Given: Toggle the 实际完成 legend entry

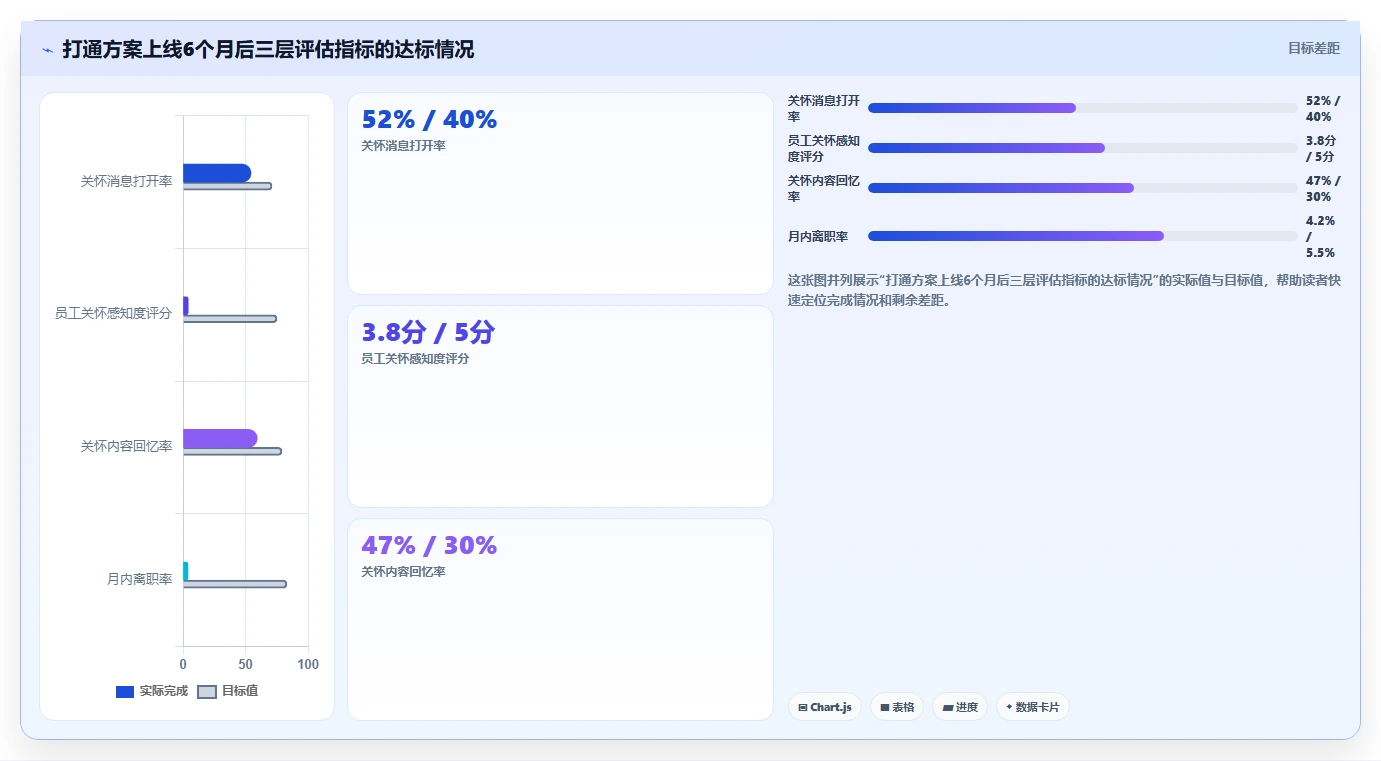Looking at the screenshot, I should pyautogui.click(x=152, y=691).
